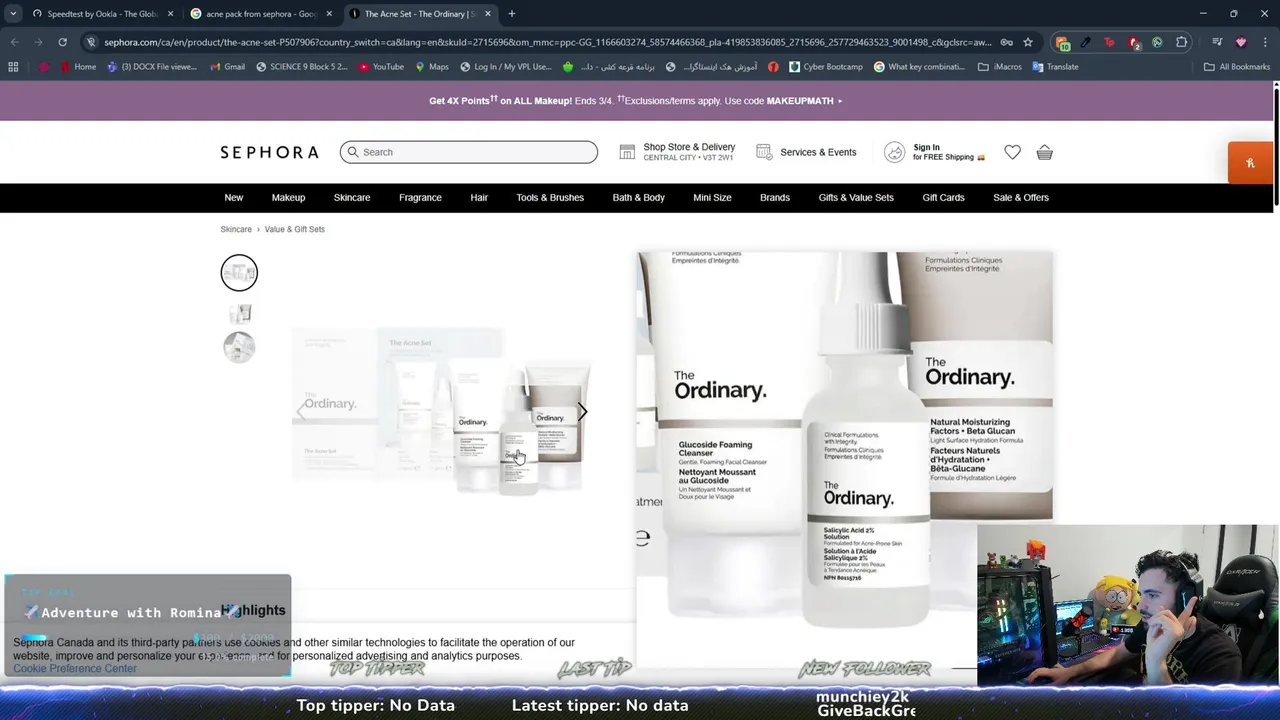
Task: Open the iMacros bookmark folder
Action: pyautogui.click(x=999, y=67)
